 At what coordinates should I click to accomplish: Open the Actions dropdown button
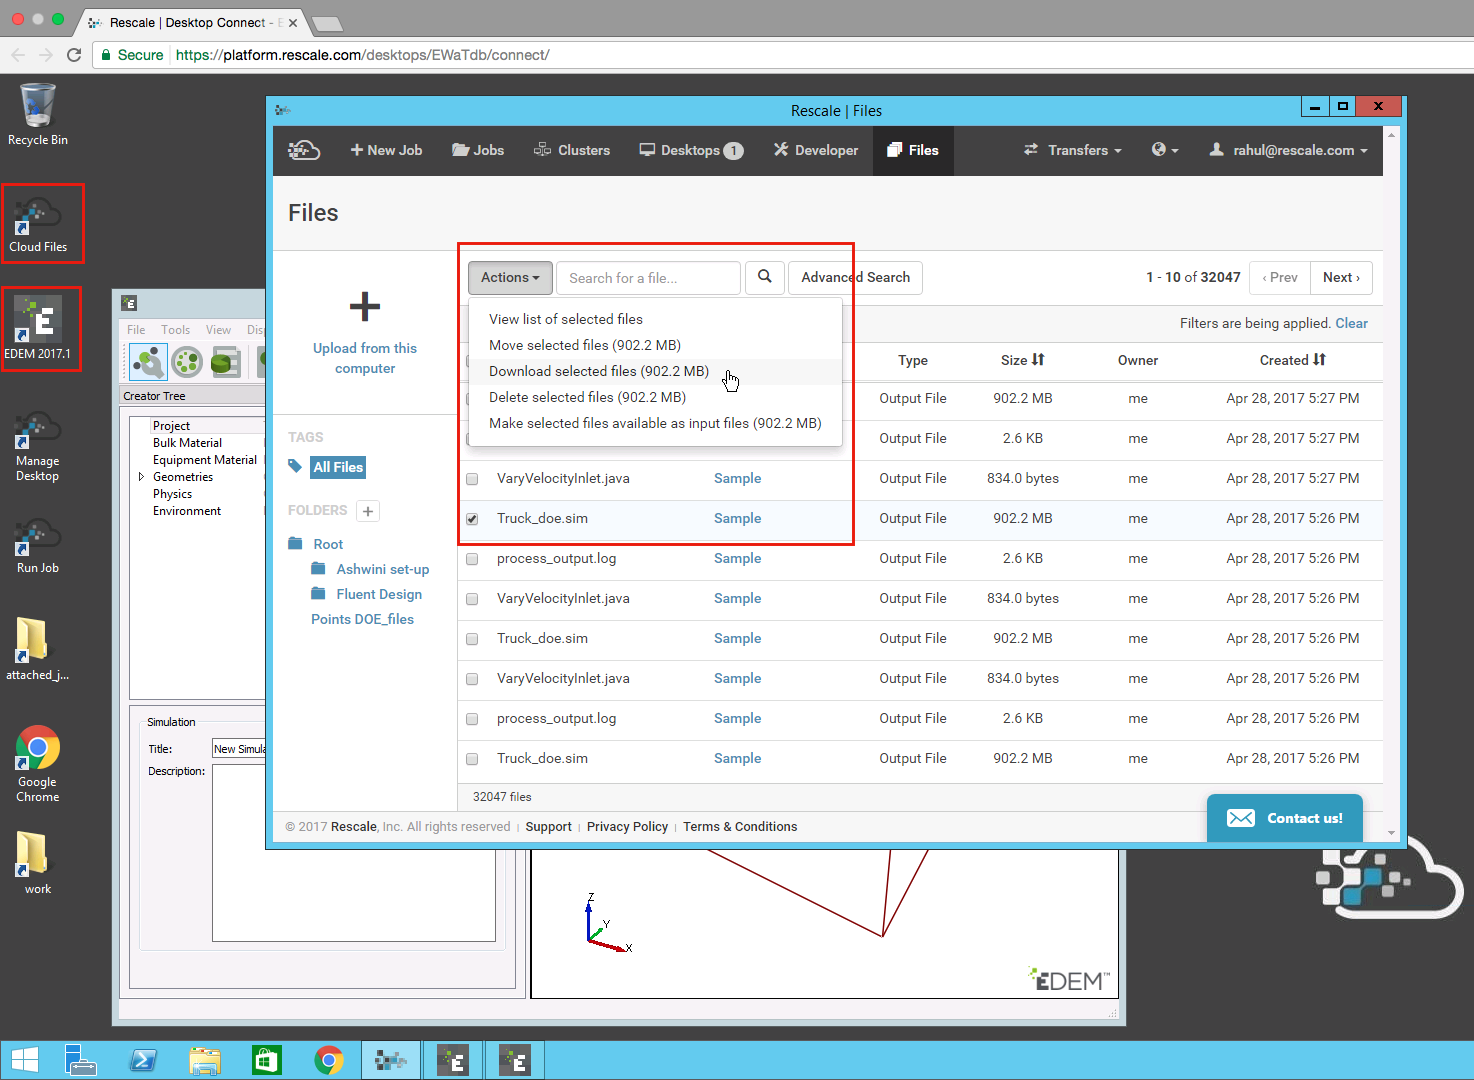pyautogui.click(x=510, y=277)
